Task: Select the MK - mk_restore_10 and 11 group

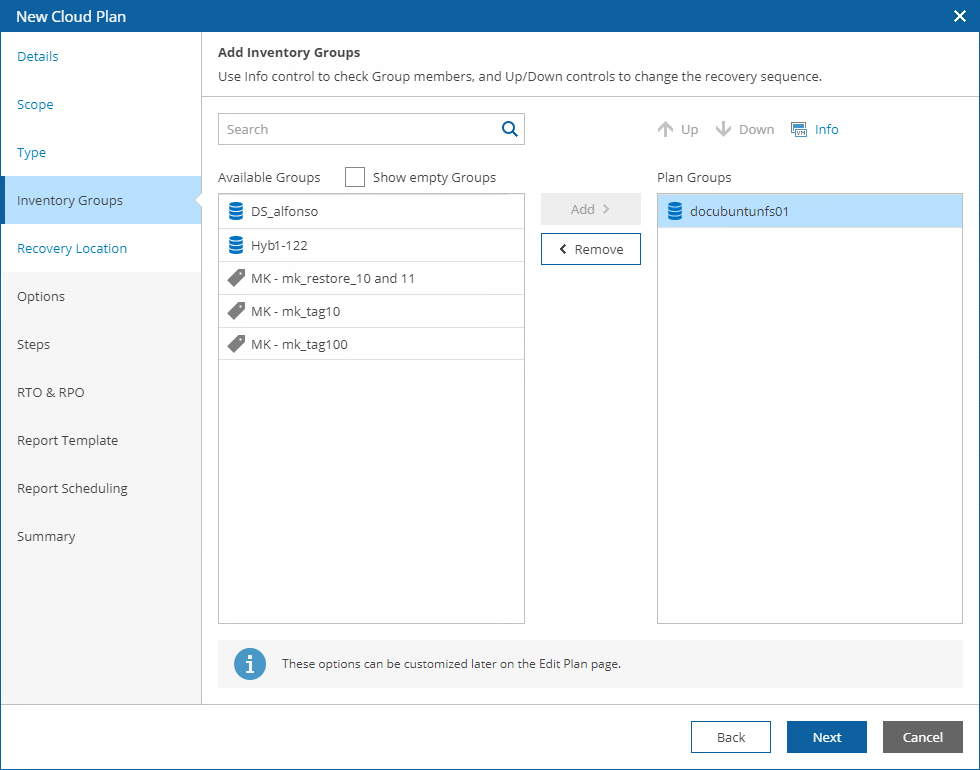Action: (330, 278)
